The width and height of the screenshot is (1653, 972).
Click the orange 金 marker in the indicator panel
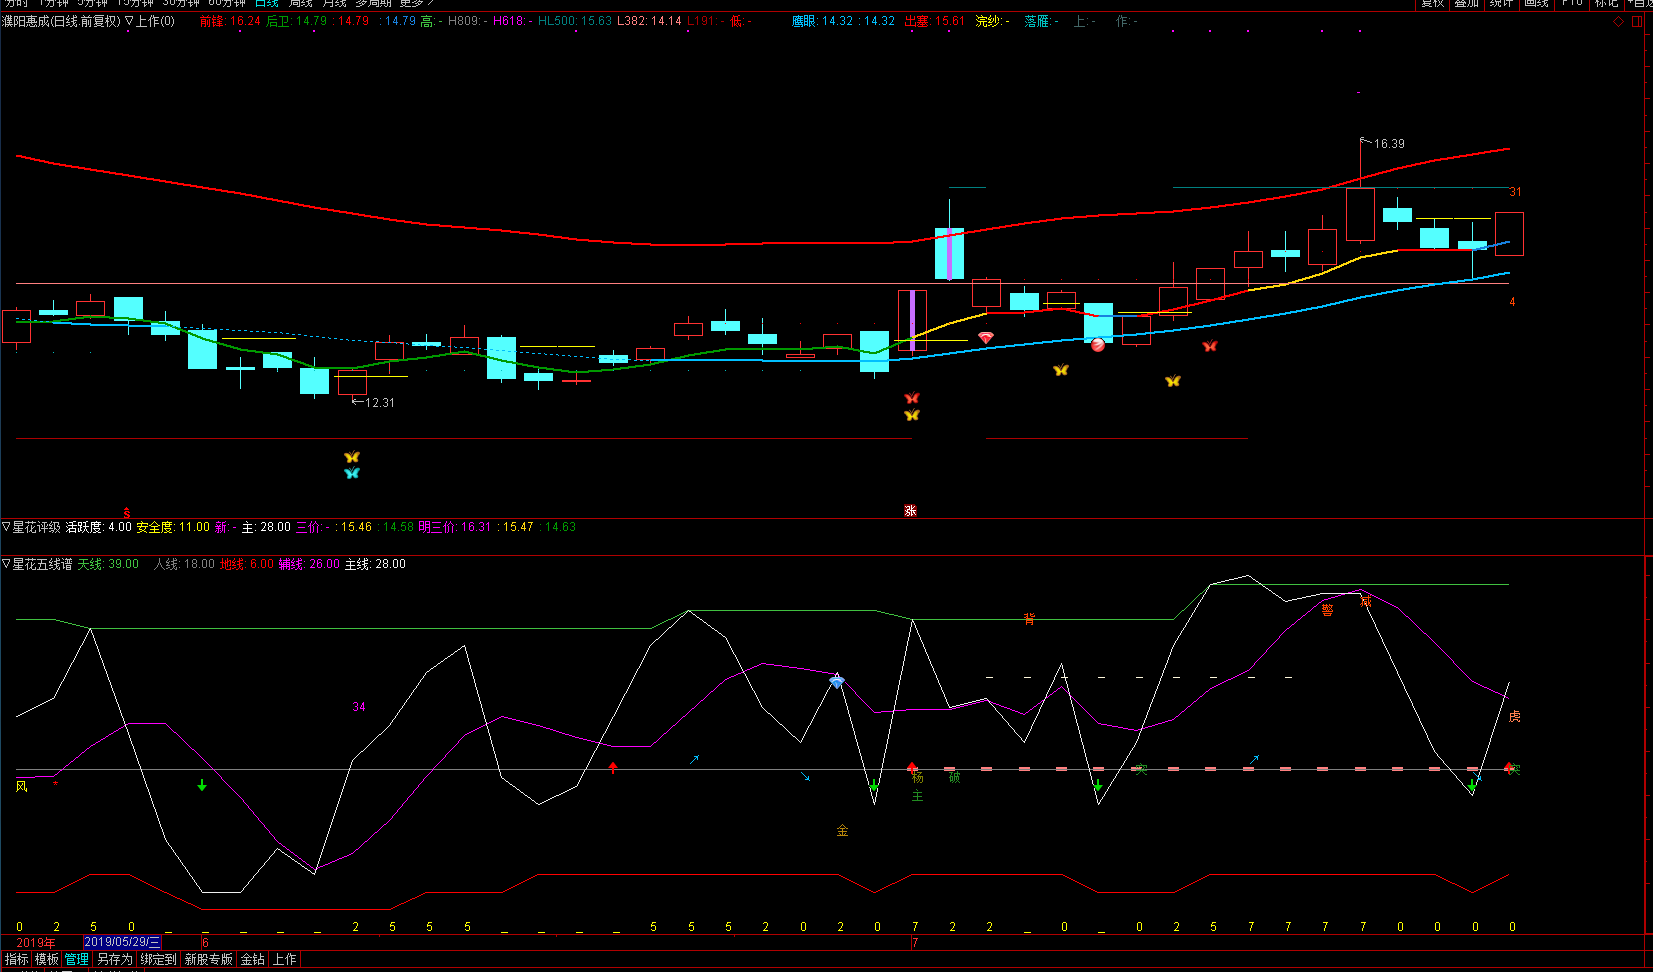click(x=842, y=830)
